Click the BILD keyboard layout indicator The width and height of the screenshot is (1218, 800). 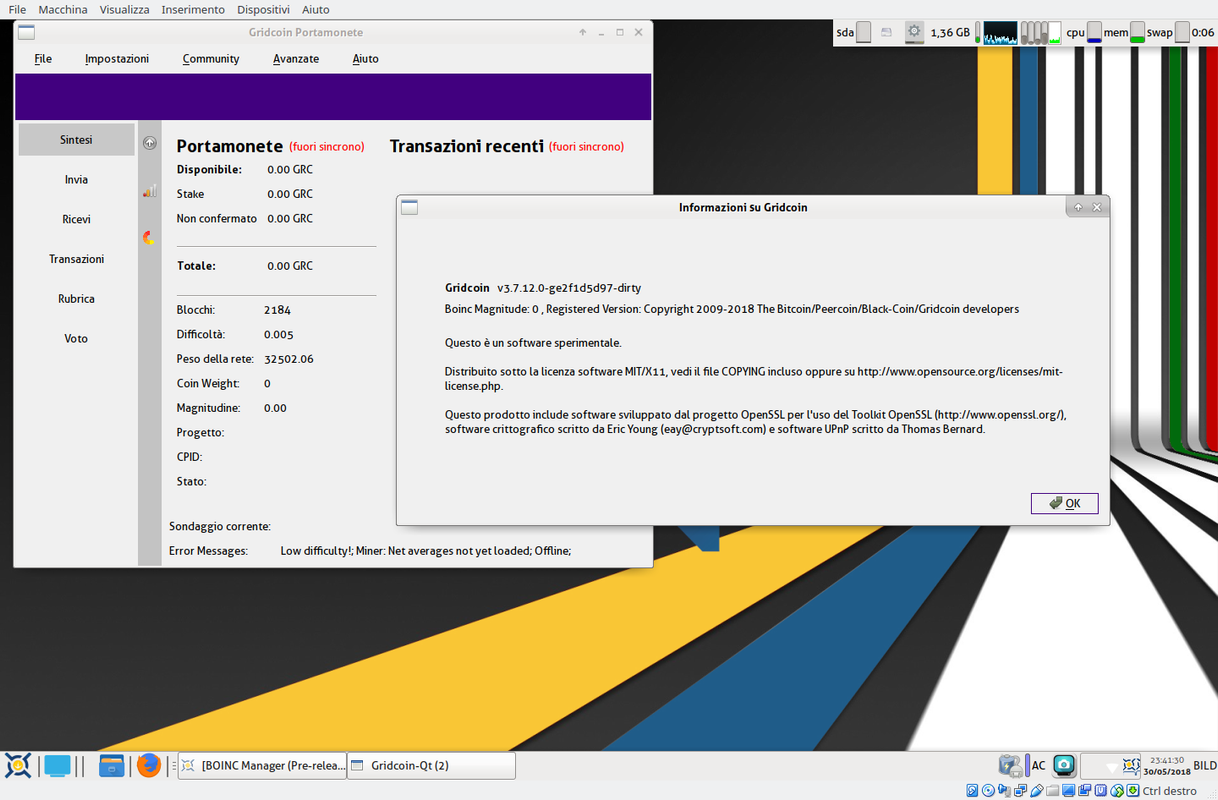[x=1205, y=766]
